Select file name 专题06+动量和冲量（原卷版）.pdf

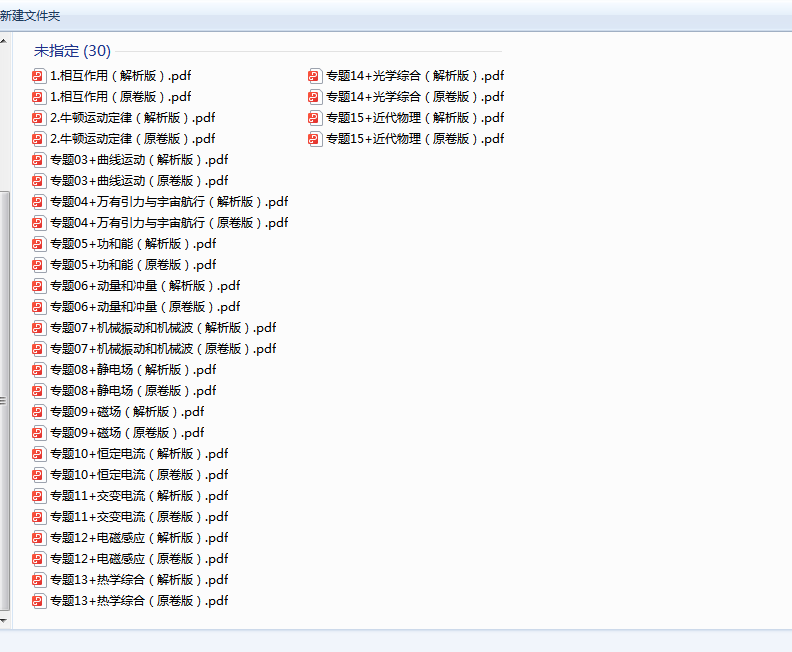[145, 307]
